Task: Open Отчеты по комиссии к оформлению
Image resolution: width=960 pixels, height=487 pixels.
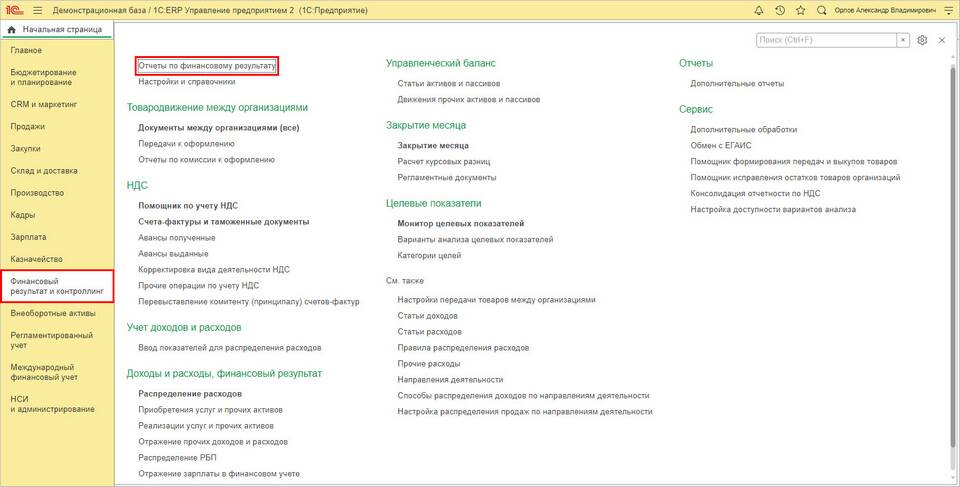Action: (206, 160)
